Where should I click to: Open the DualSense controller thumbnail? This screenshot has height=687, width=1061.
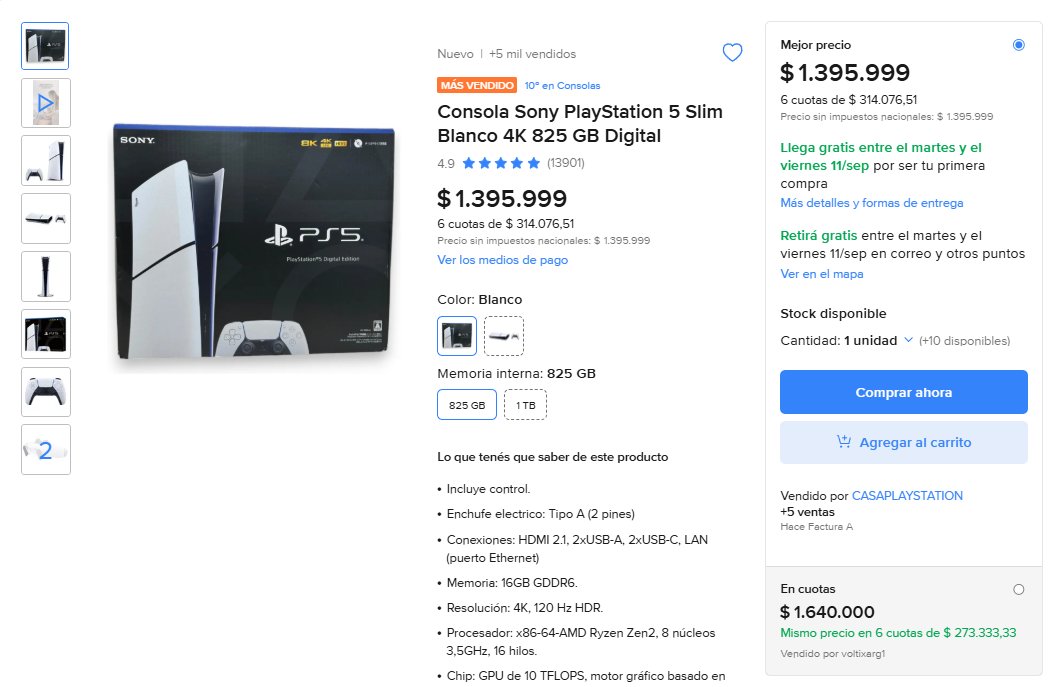(x=45, y=392)
